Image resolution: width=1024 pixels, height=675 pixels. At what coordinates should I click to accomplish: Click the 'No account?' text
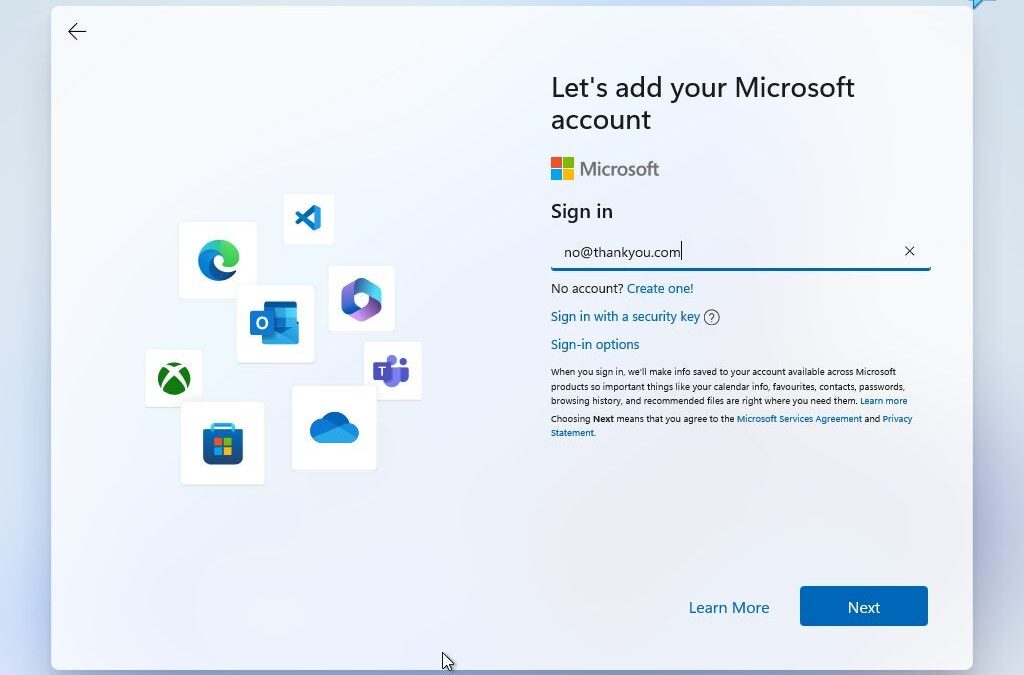[x=587, y=289]
